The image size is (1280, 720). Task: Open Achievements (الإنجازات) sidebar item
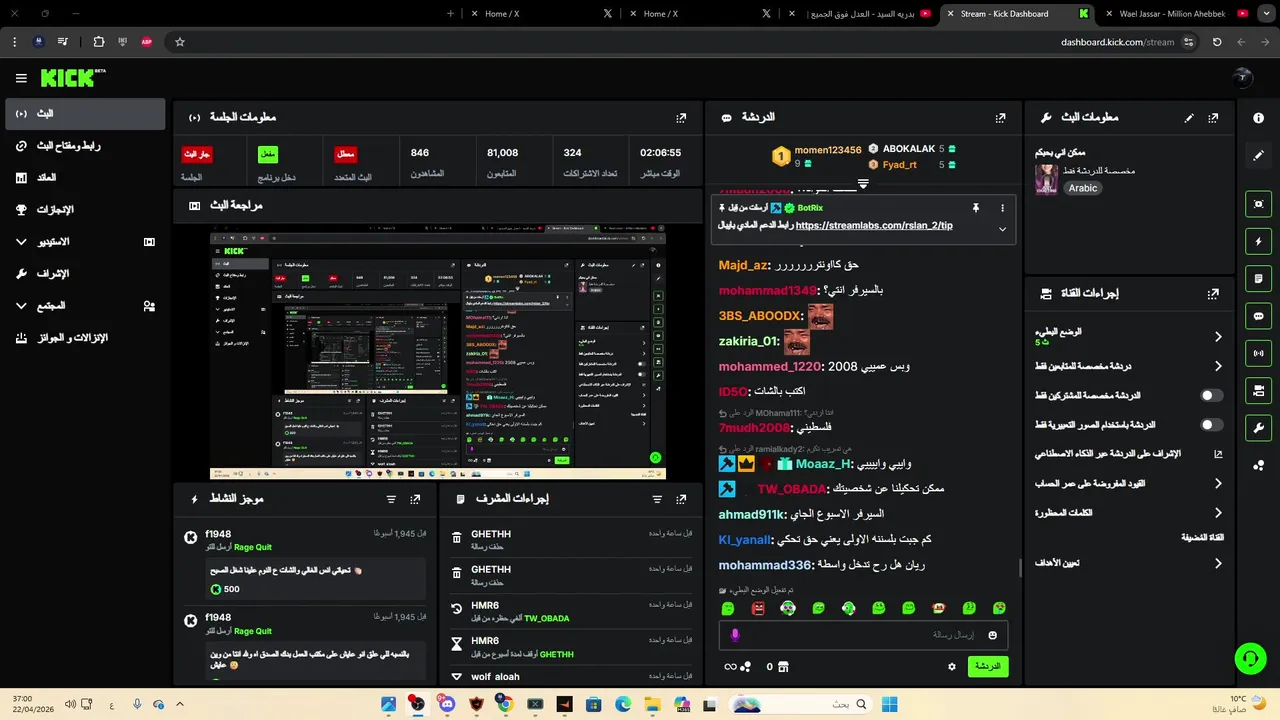pyautogui.click(x=85, y=210)
